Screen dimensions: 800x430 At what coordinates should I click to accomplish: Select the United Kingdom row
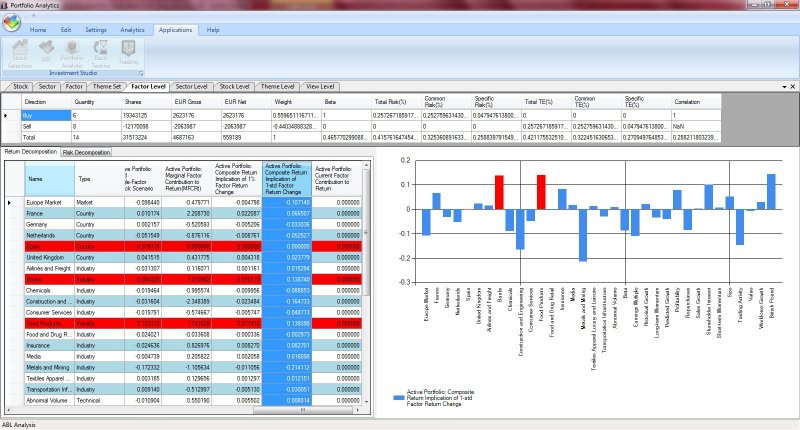point(184,258)
